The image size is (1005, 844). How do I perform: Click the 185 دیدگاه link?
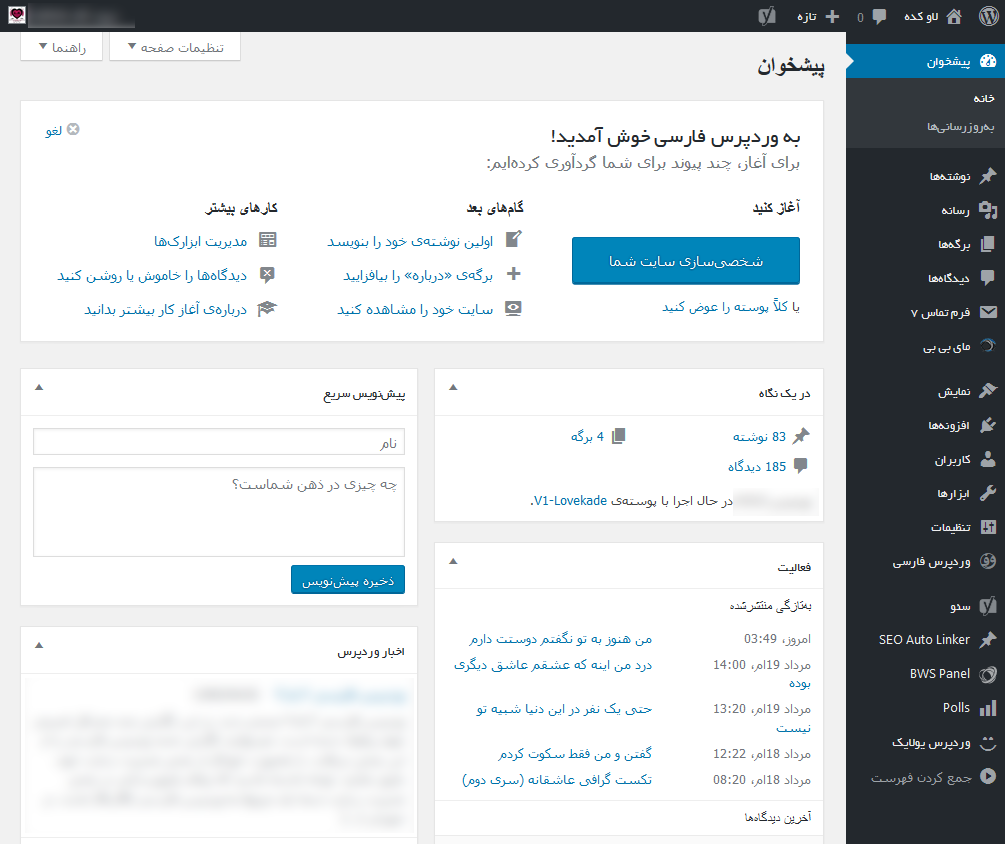(x=756, y=467)
